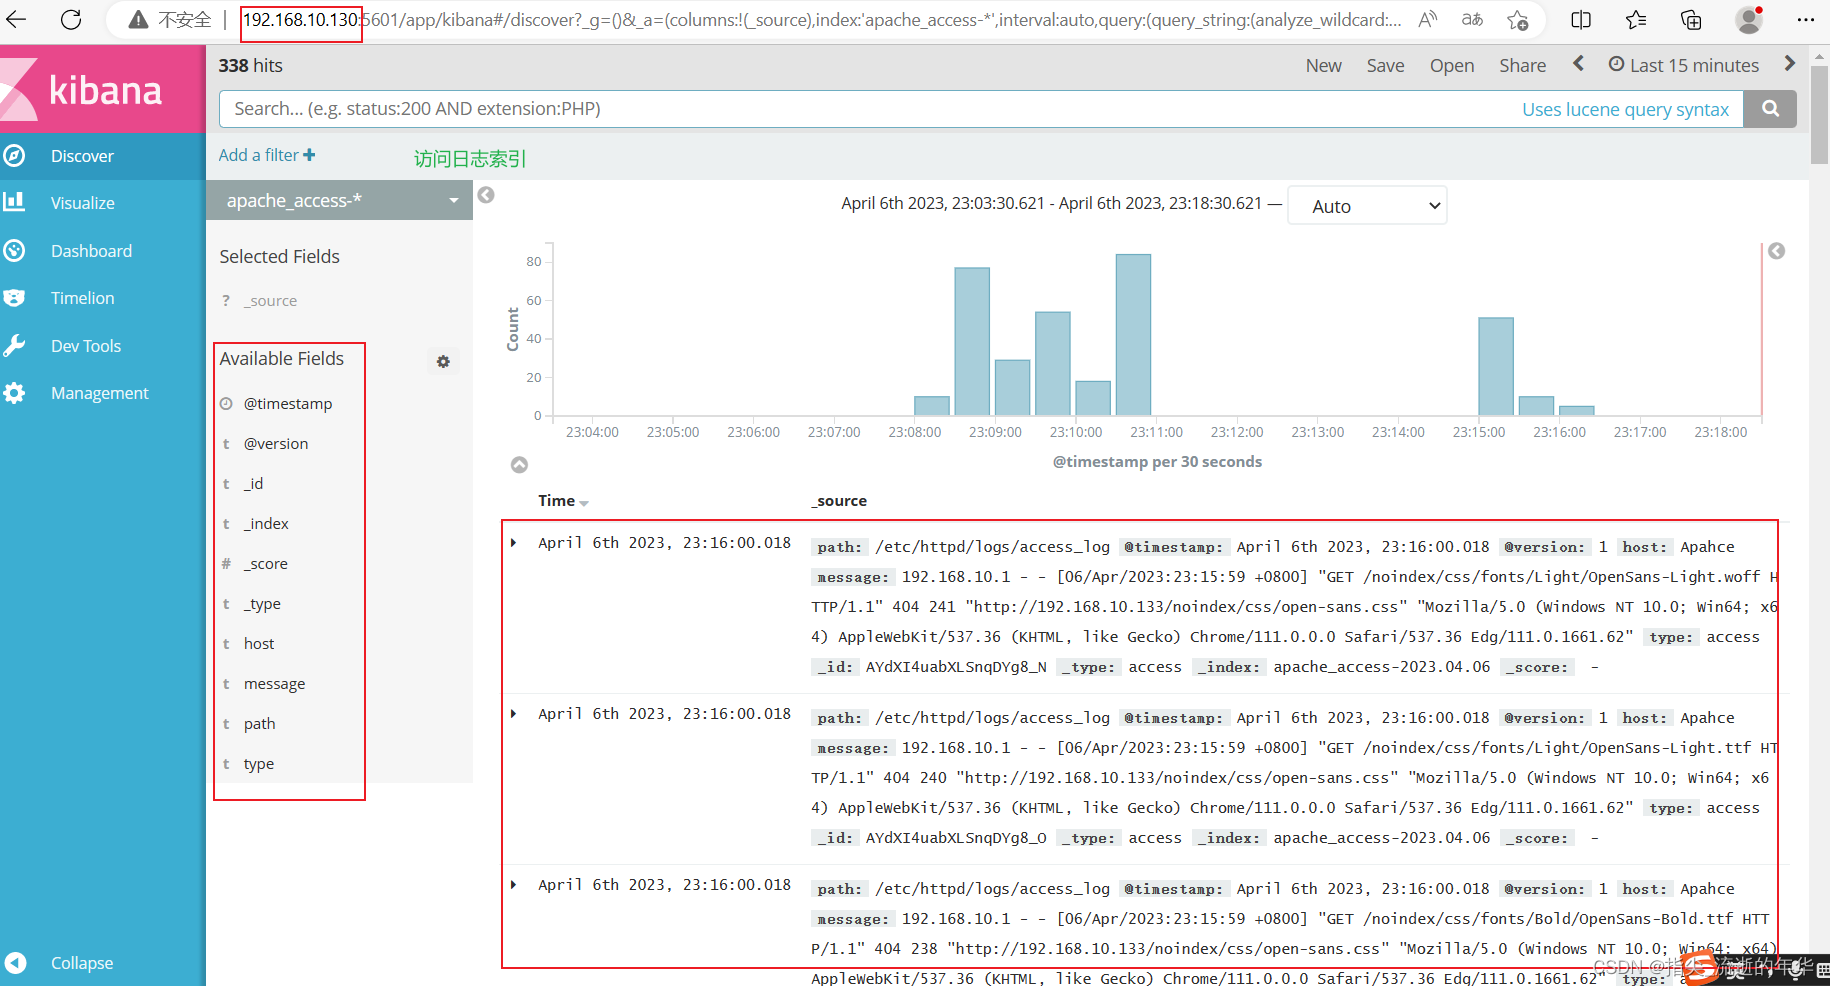Image resolution: width=1830 pixels, height=986 pixels.
Task: Add page to favorites star icon
Action: pyautogui.click(x=1517, y=20)
